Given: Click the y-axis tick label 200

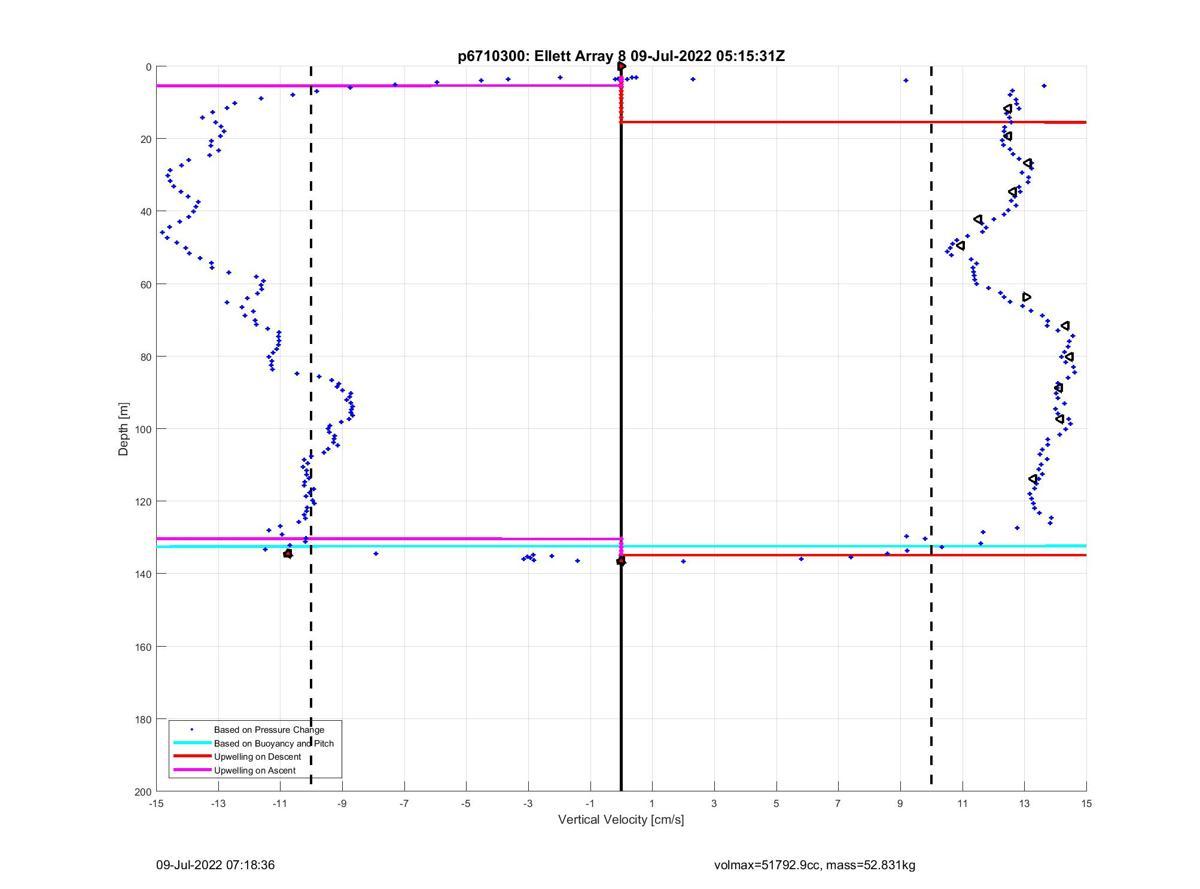Looking at the screenshot, I should tap(142, 792).
